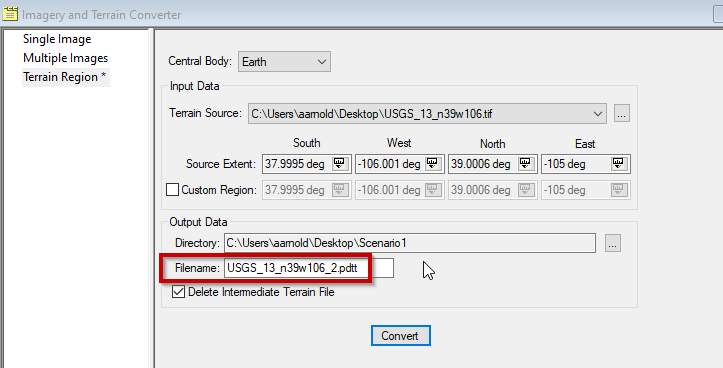Click the Filename input field
723x368 pixels.
click(309, 268)
